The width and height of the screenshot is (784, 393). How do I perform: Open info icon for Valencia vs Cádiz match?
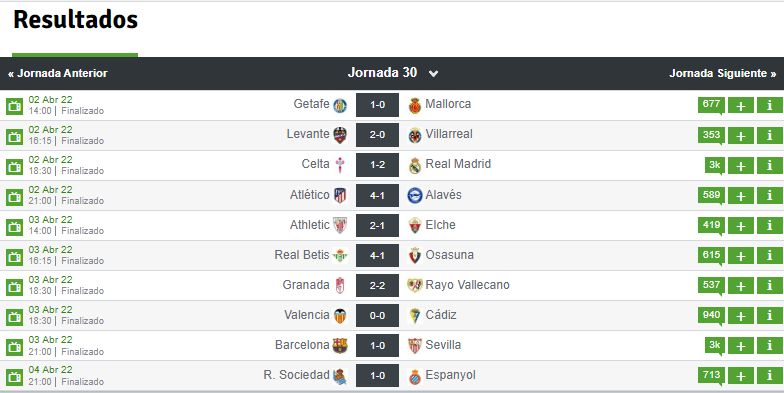(x=770, y=316)
